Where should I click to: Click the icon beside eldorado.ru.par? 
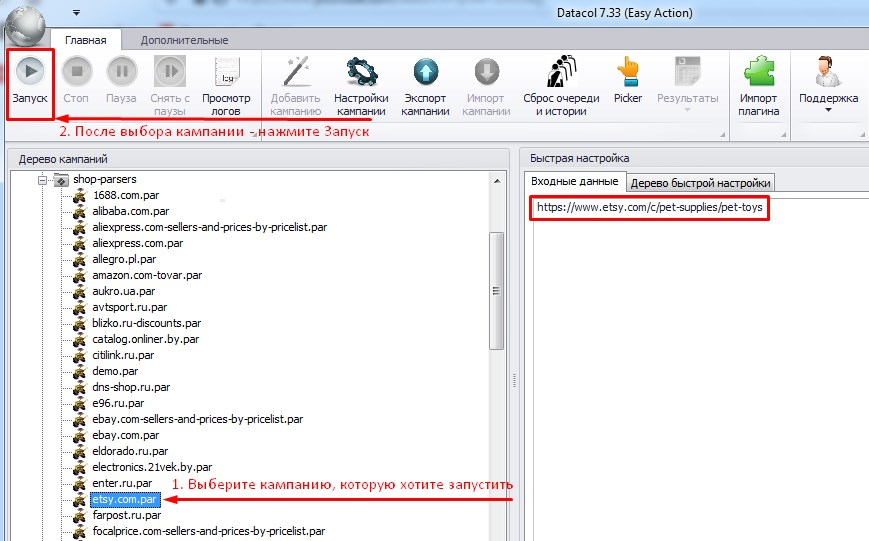point(80,452)
